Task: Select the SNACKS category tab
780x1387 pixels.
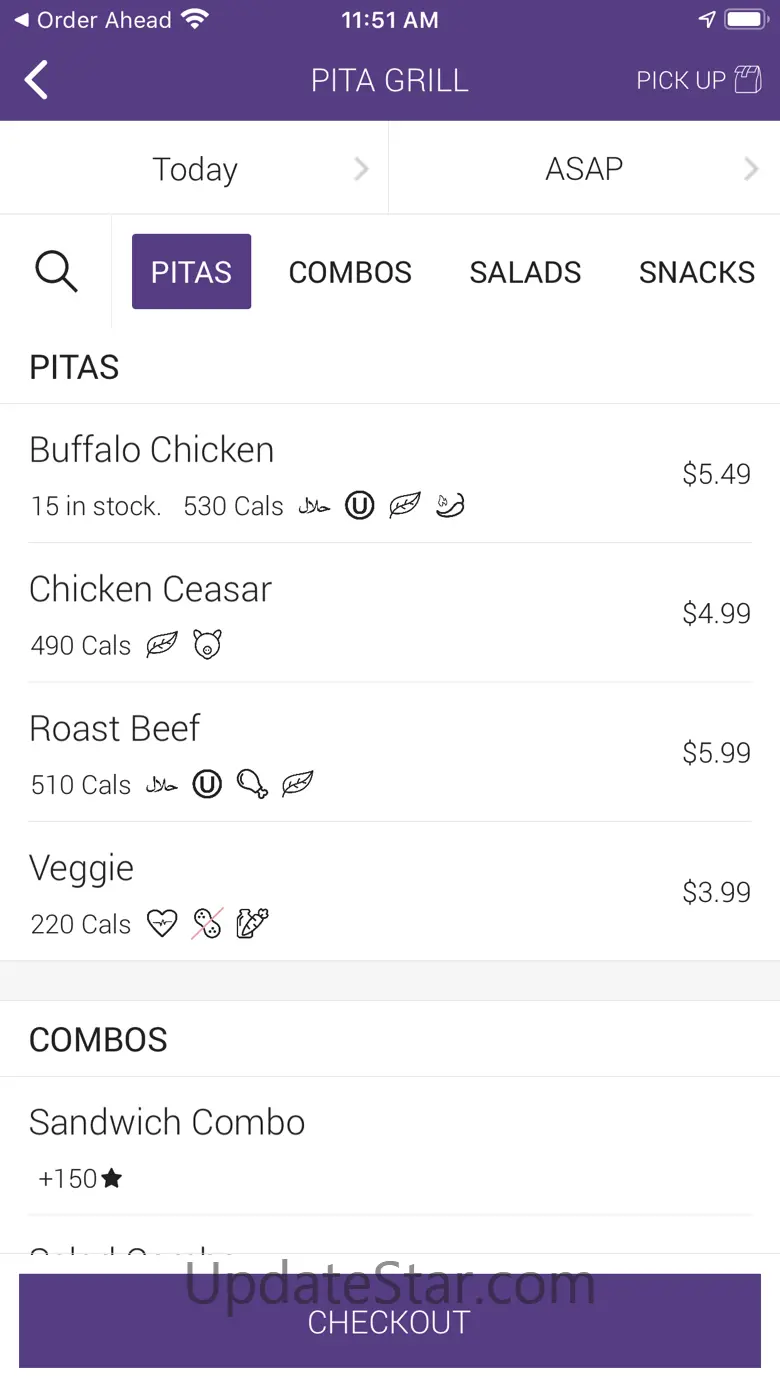Action: pyautogui.click(x=697, y=272)
